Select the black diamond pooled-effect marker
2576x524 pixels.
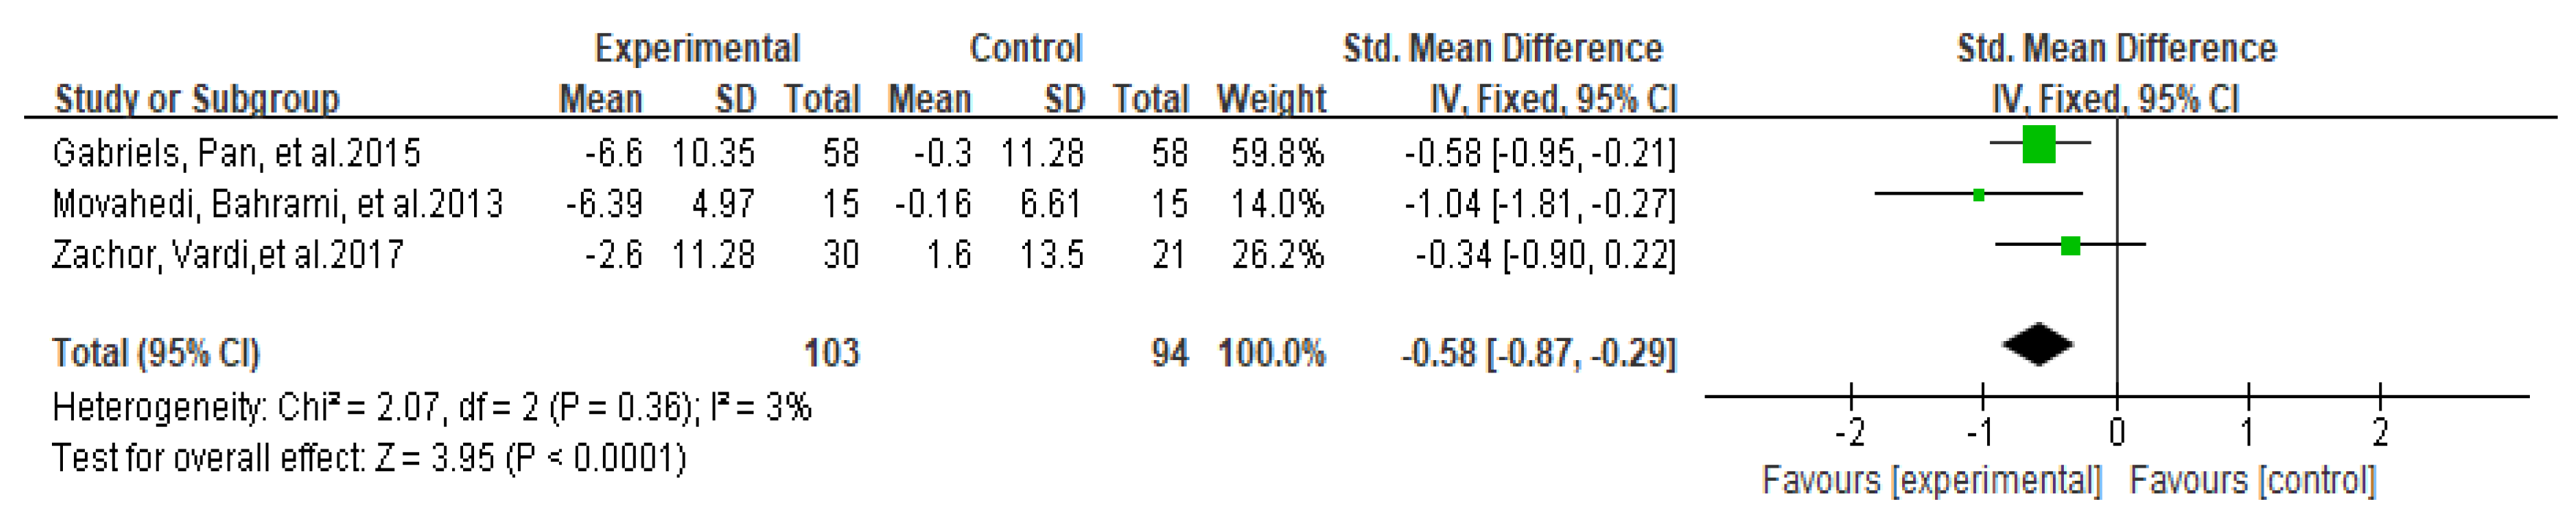pos(2037,345)
